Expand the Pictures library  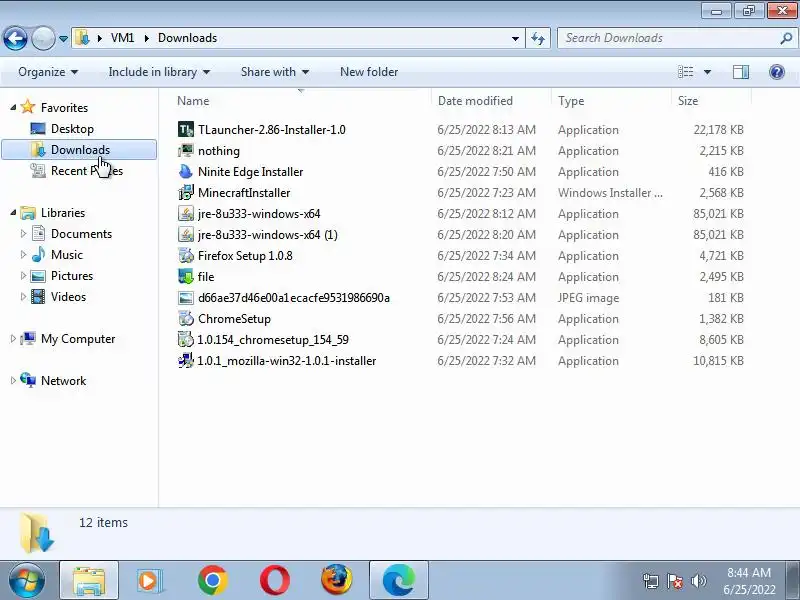[23, 276]
